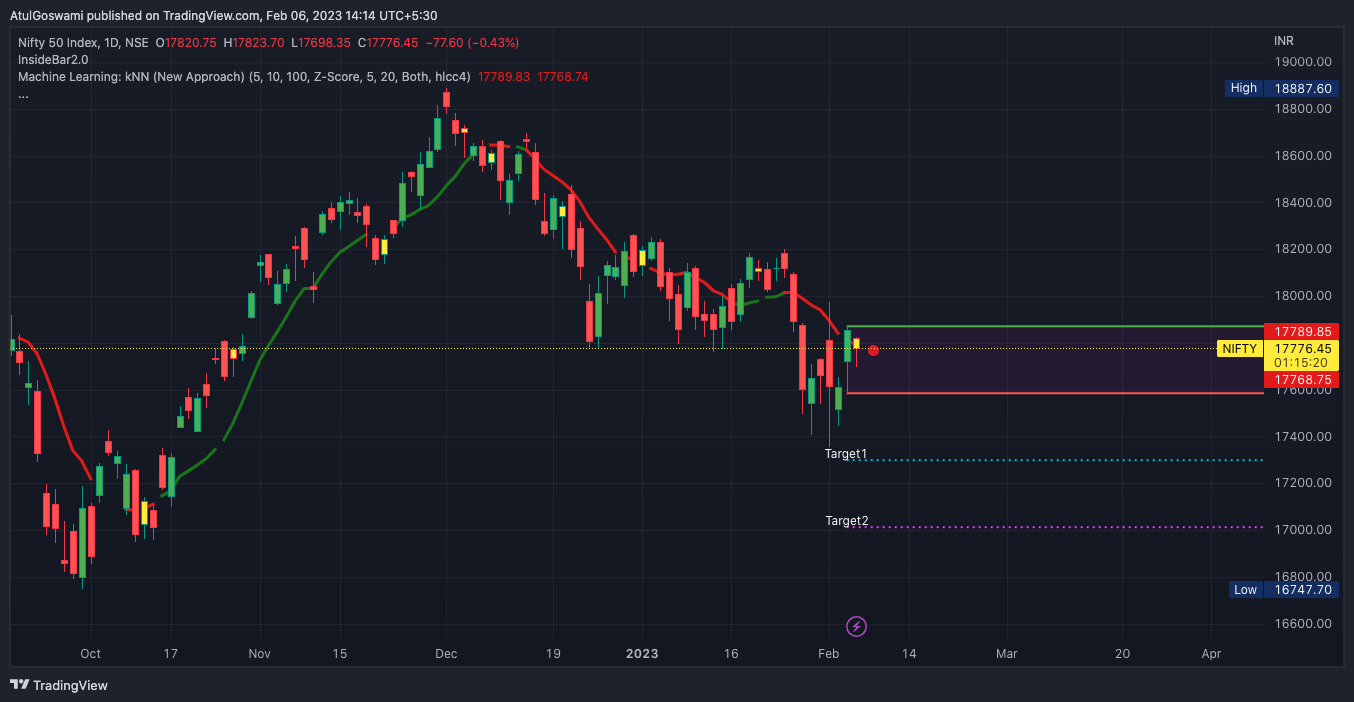Click the open value O17820.75
The width and height of the screenshot is (1354, 702).
click(x=185, y=43)
